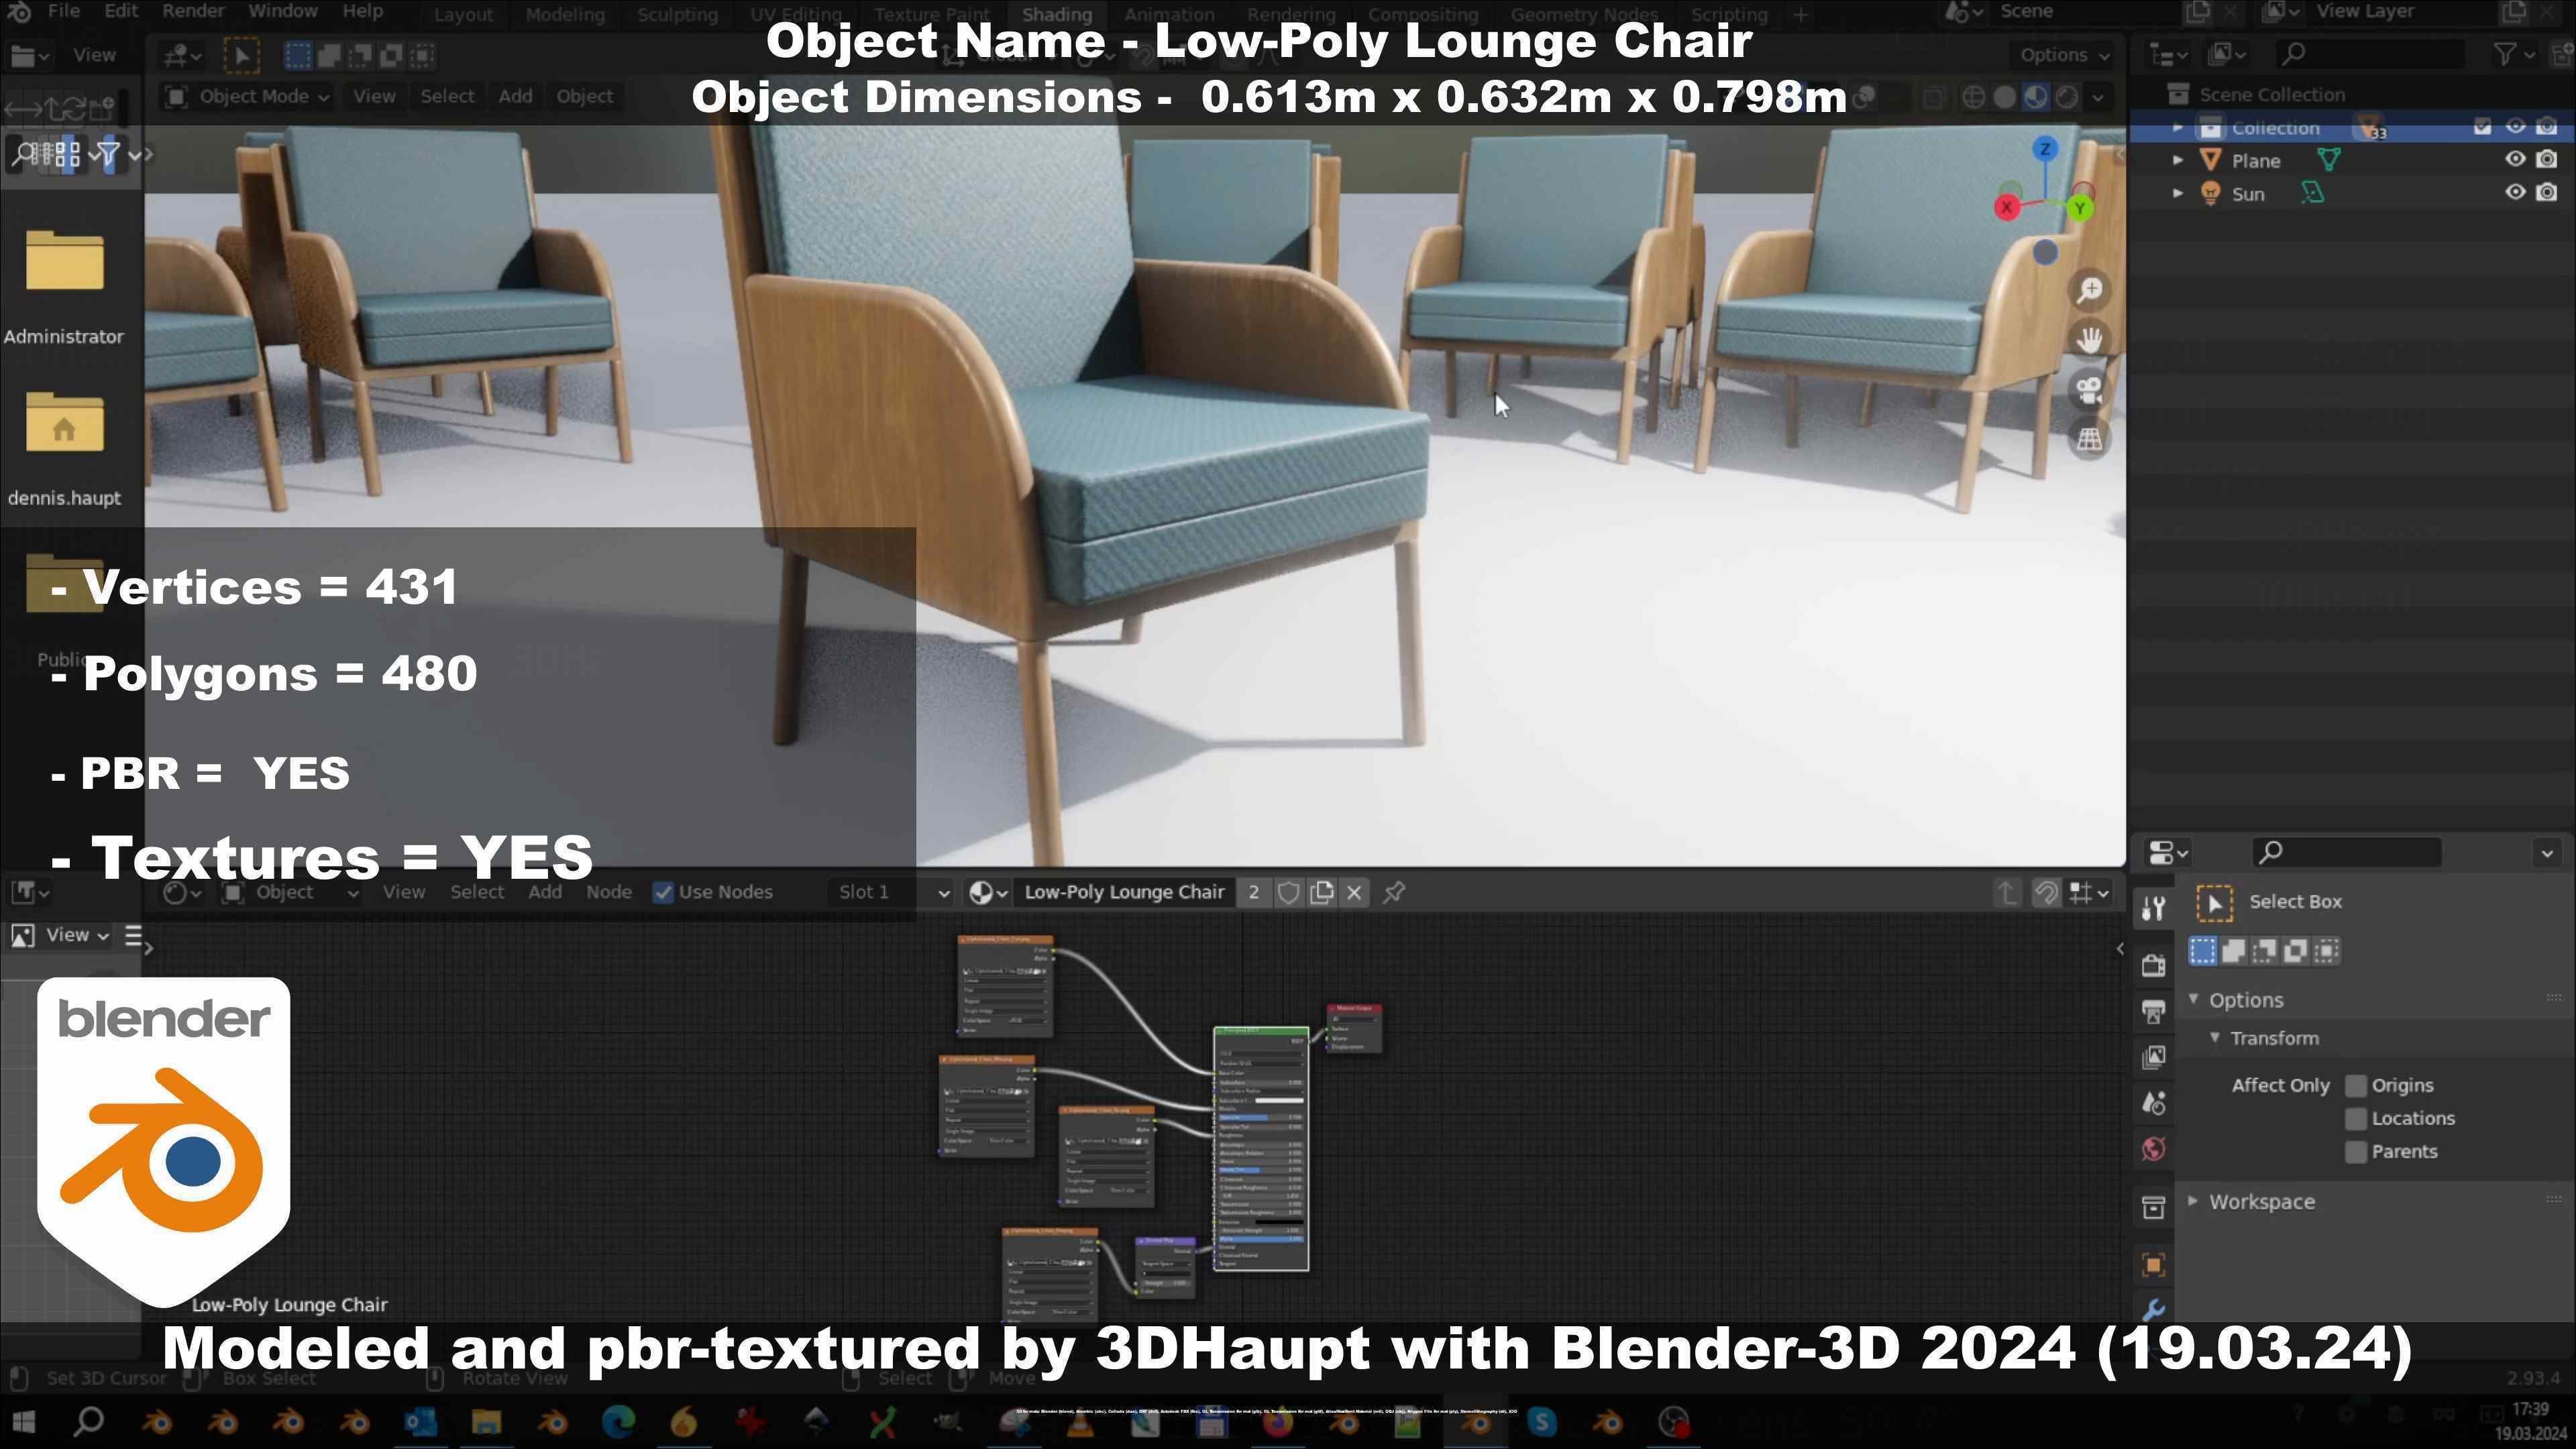Toggle the Use Nodes checkbox
The width and height of the screenshot is (2576, 1449).
pos(663,892)
